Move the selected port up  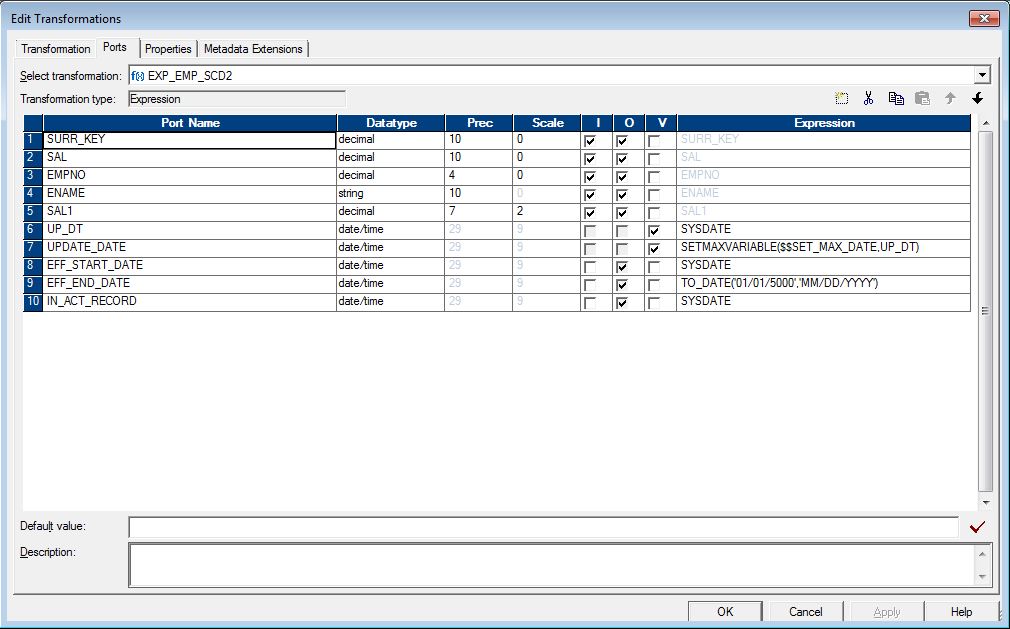point(951,97)
